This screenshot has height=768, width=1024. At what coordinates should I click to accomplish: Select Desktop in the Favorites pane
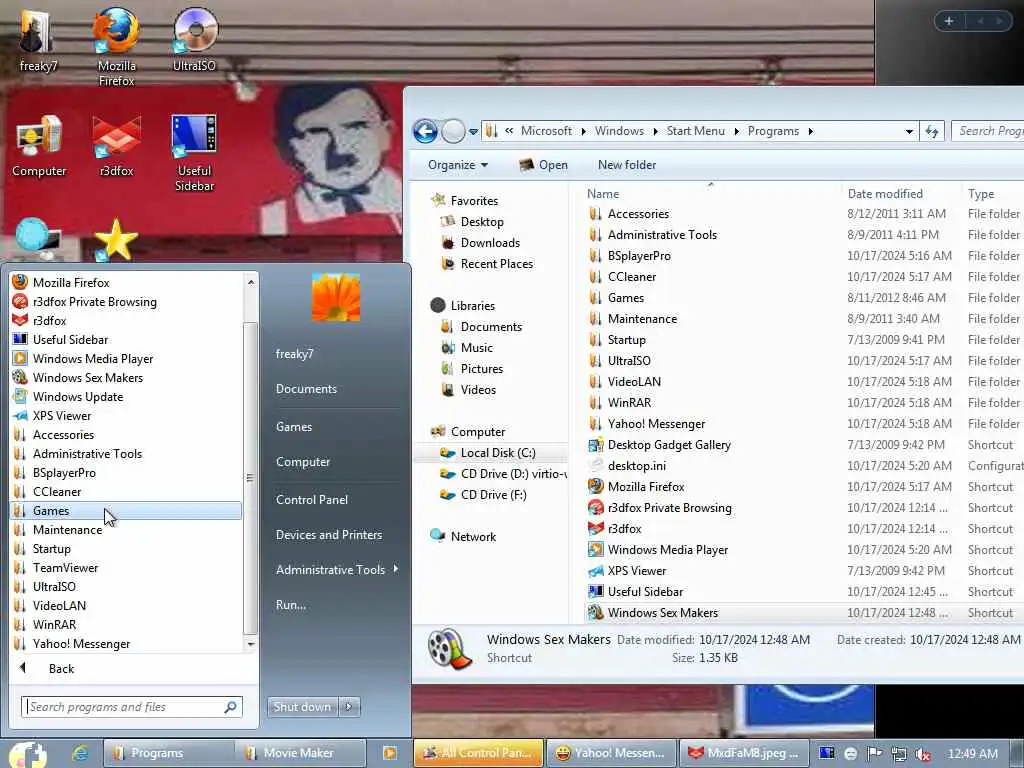pyautogui.click(x=482, y=222)
